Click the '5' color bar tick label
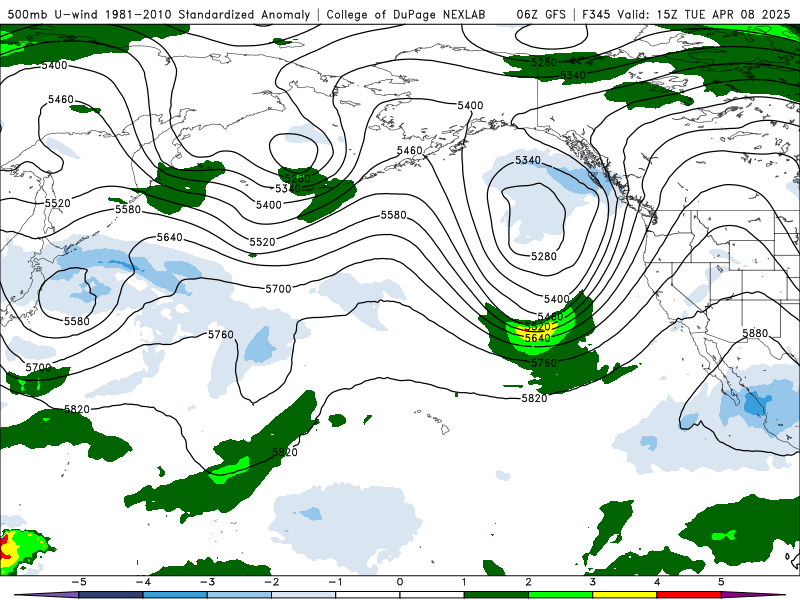 [x=721, y=582]
